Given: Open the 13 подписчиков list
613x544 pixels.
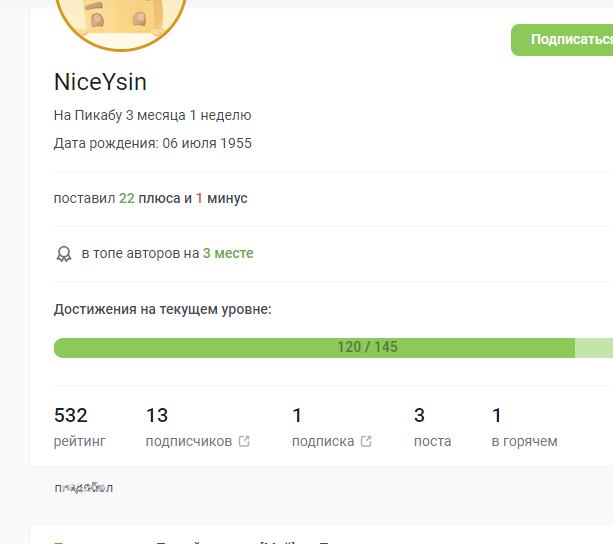Looking at the screenshot, I should coord(188,427).
